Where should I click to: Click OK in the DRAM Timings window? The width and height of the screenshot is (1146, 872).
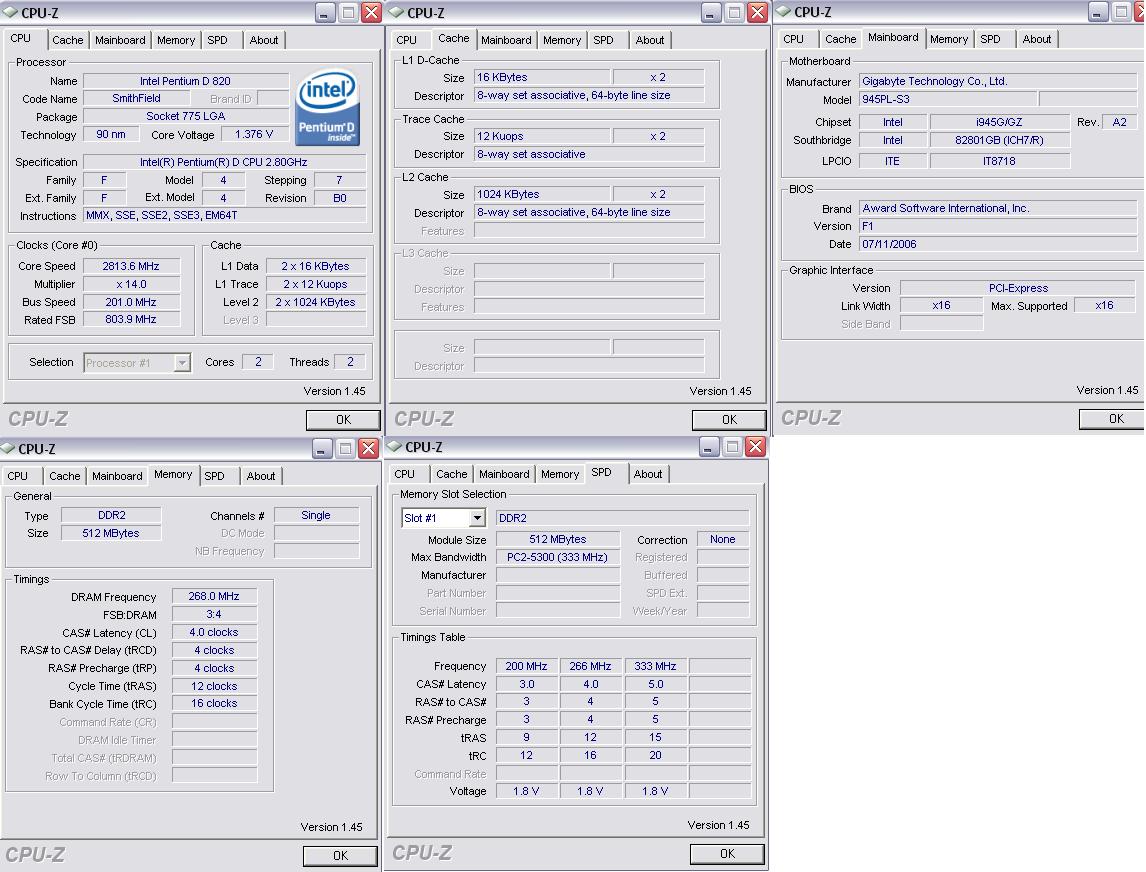[341, 855]
